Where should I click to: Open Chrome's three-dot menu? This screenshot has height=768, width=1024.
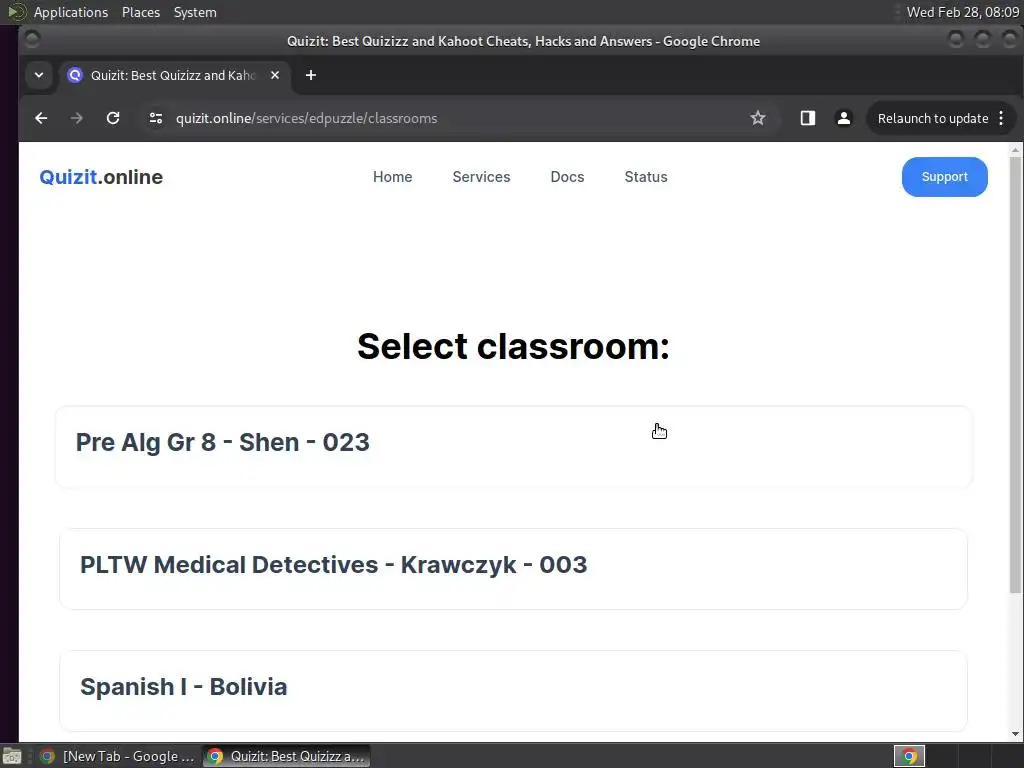point(1002,118)
